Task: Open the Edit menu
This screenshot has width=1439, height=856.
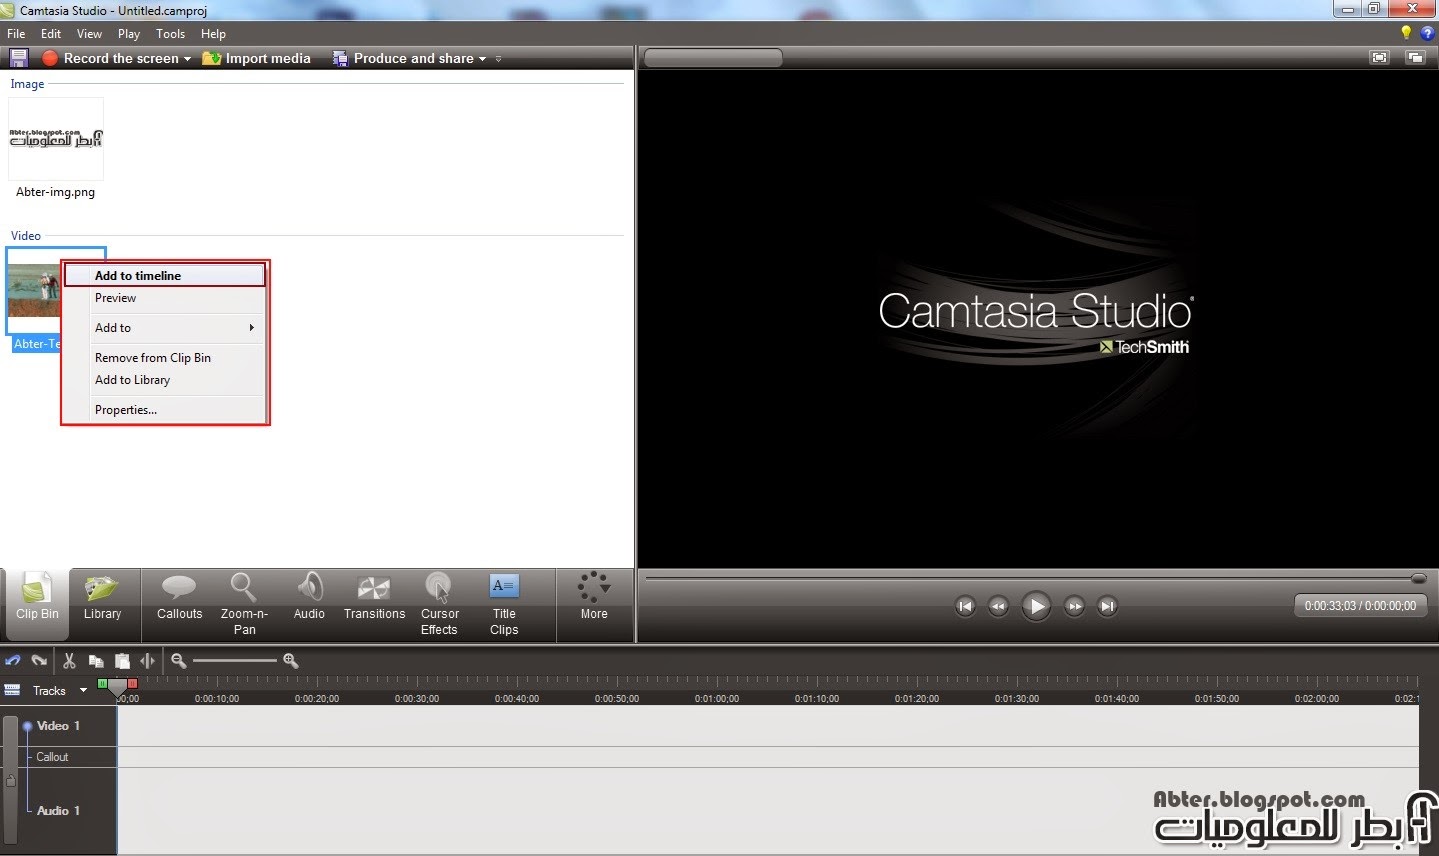Action: point(51,33)
